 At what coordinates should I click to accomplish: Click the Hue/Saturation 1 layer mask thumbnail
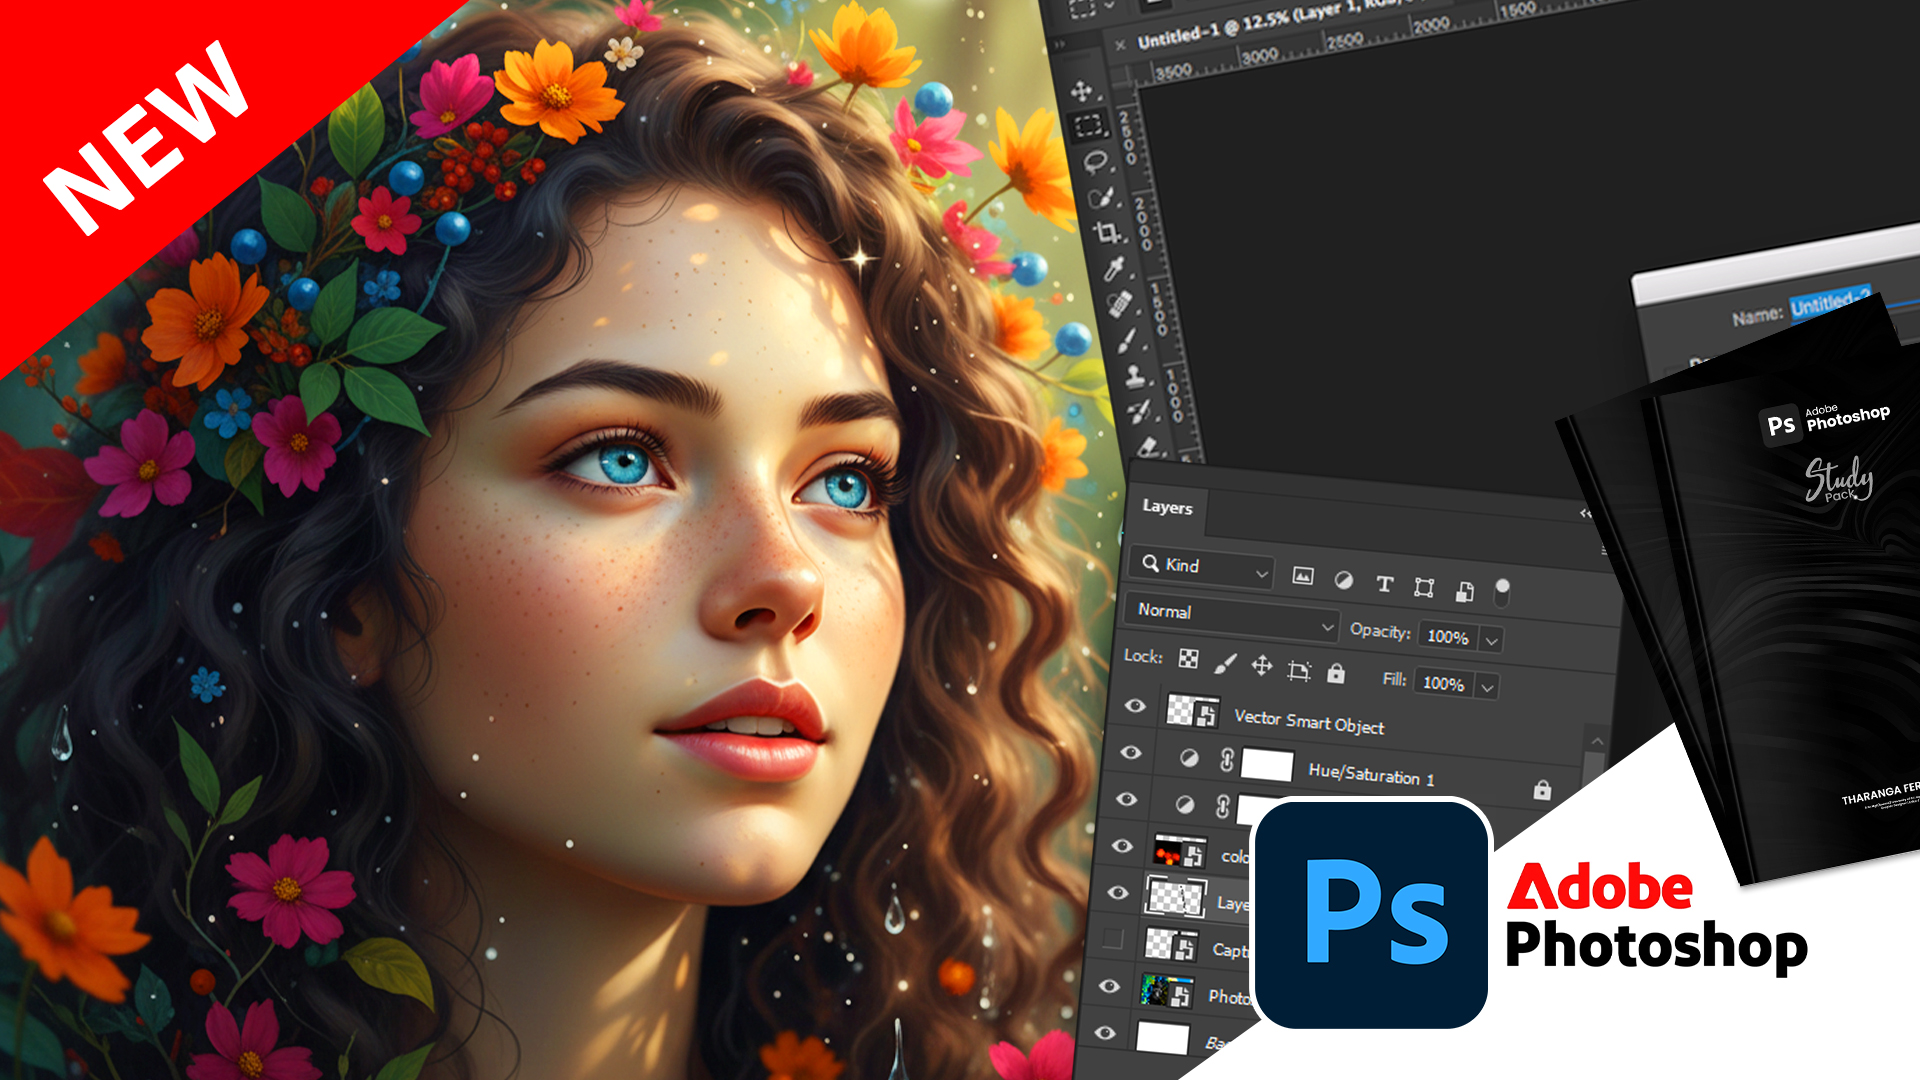pos(1267,765)
